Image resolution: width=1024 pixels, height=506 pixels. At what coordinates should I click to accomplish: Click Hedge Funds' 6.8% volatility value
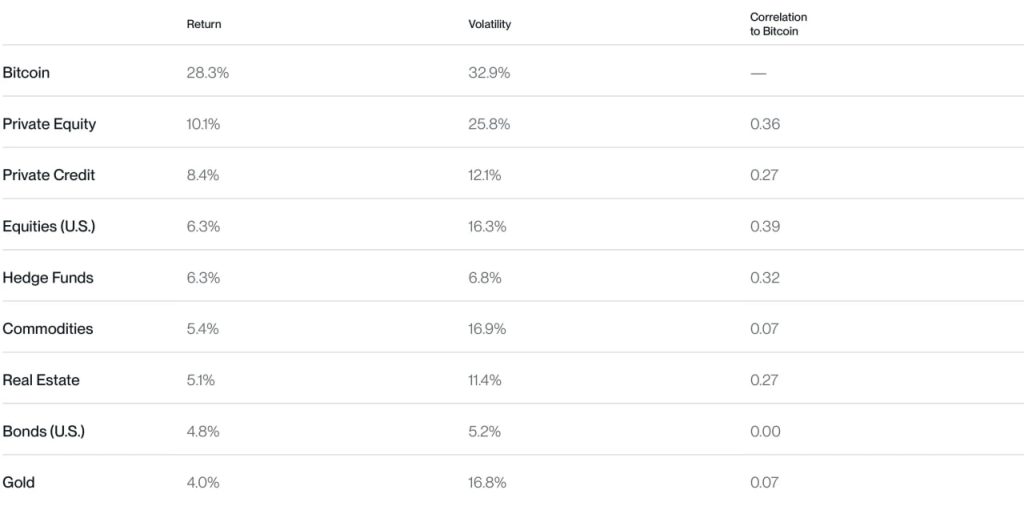click(485, 277)
